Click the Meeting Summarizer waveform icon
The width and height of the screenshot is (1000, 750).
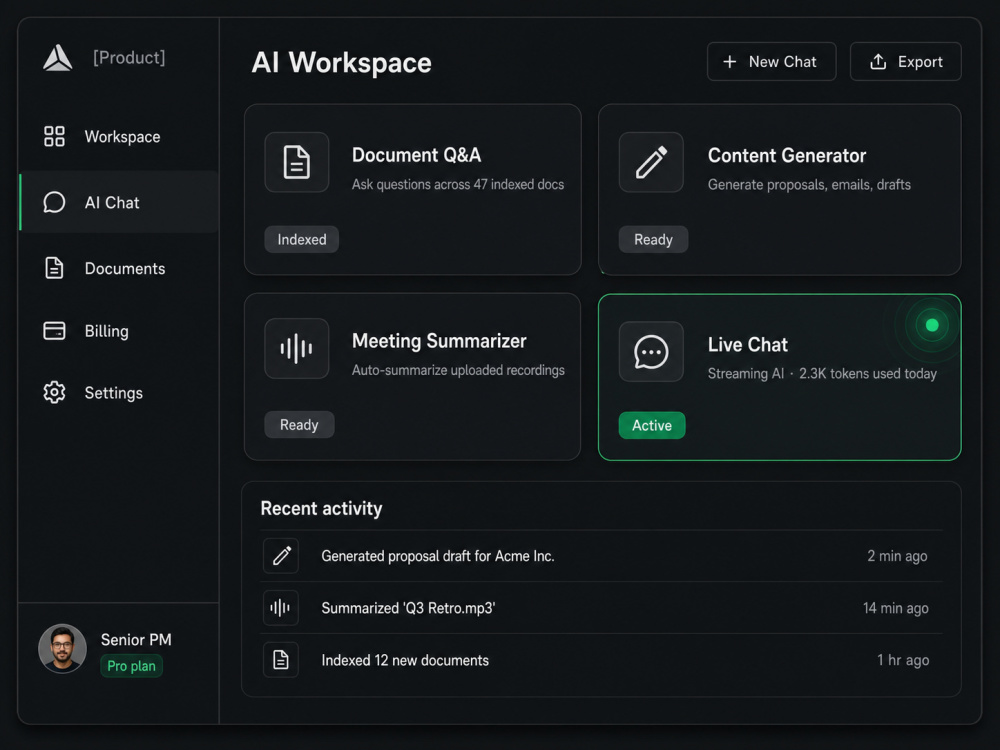(x=297, y=348)
